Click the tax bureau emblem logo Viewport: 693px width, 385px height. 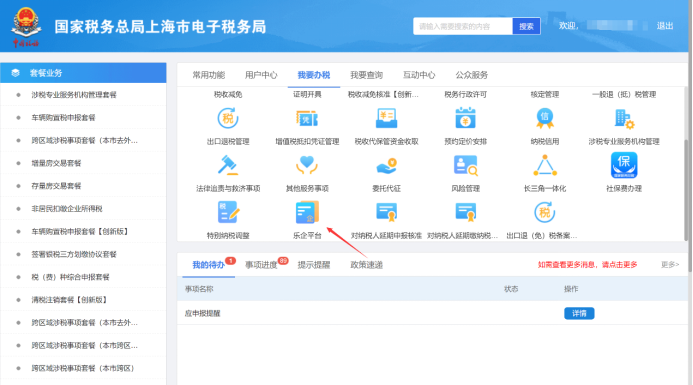(x=26, y=27)
